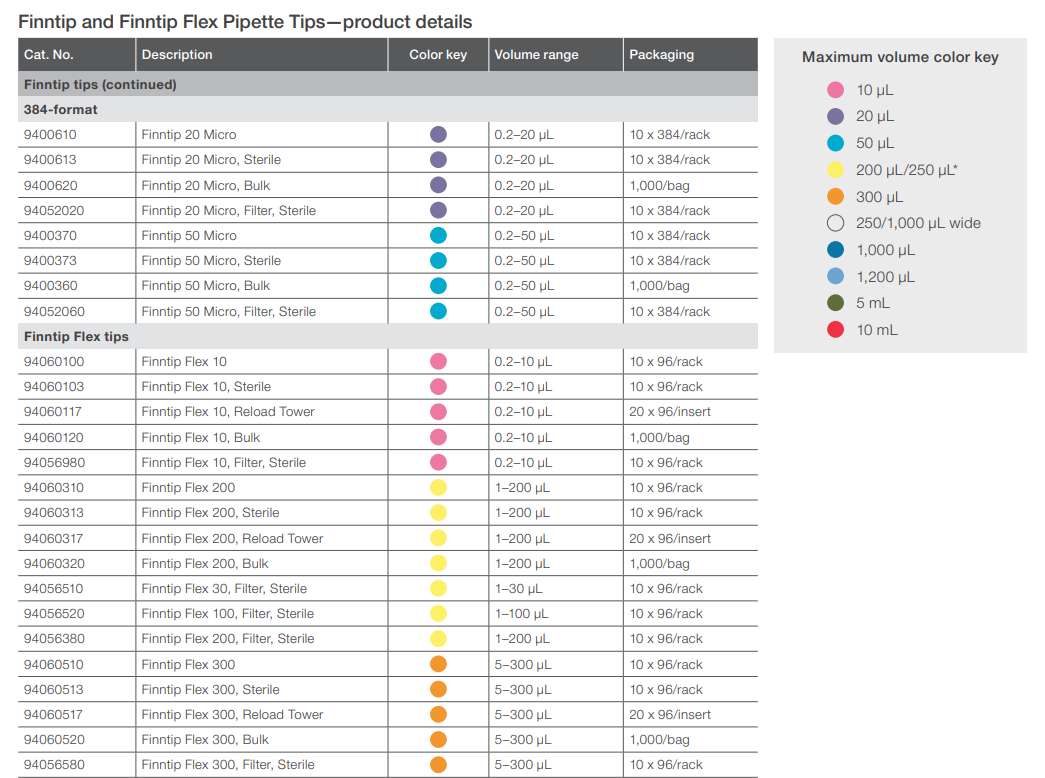Select the dark blue 1,000 µL legend swatch

click(835, 250)
